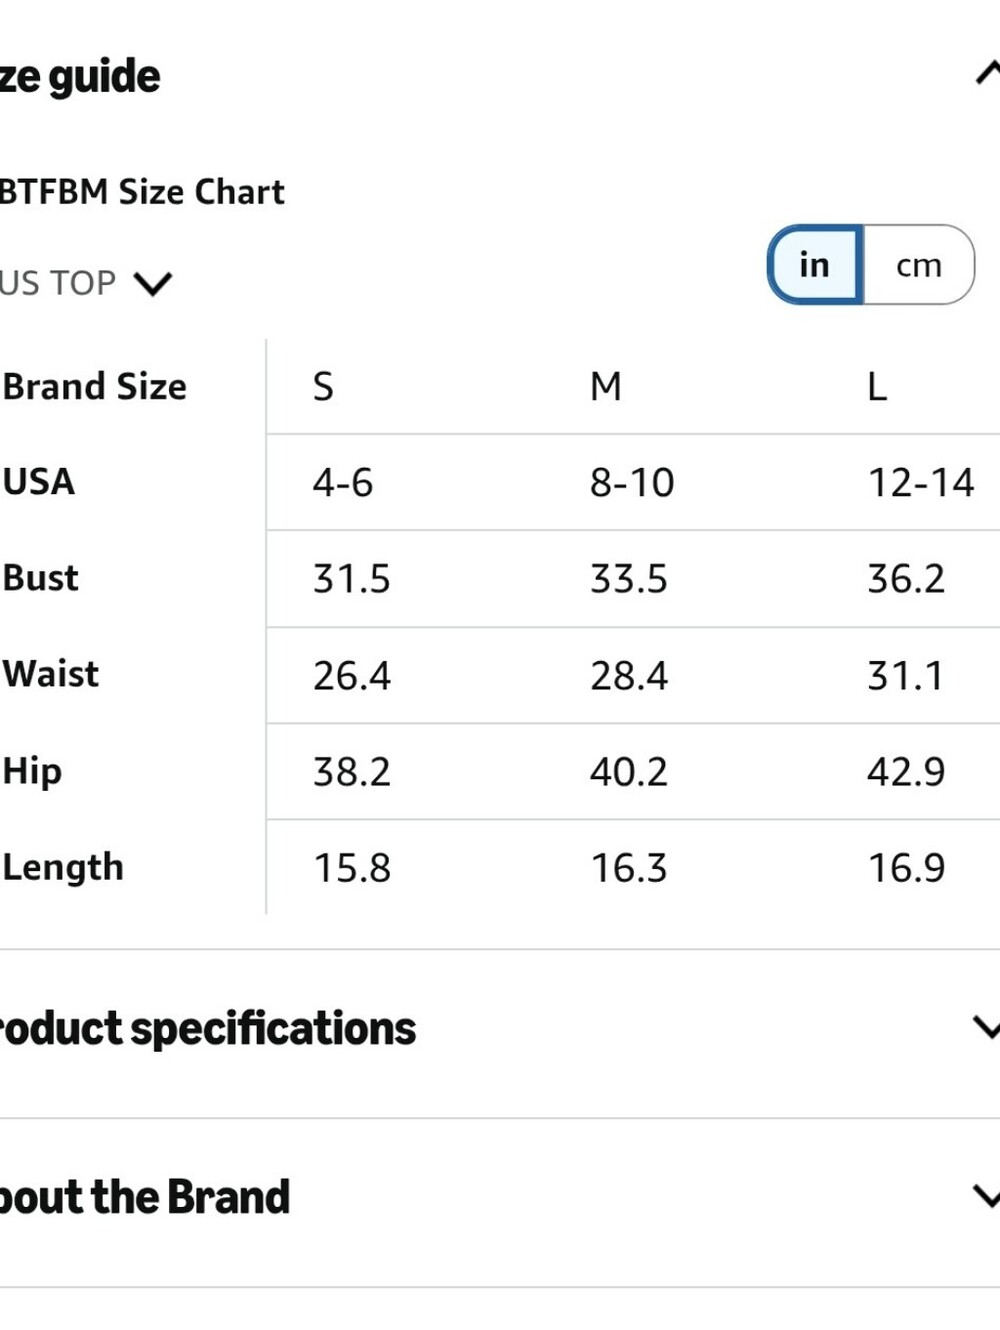Collapse the Size guide section chevron
The width and height of the screenshot is (1000, 1330).
point(988,73)
